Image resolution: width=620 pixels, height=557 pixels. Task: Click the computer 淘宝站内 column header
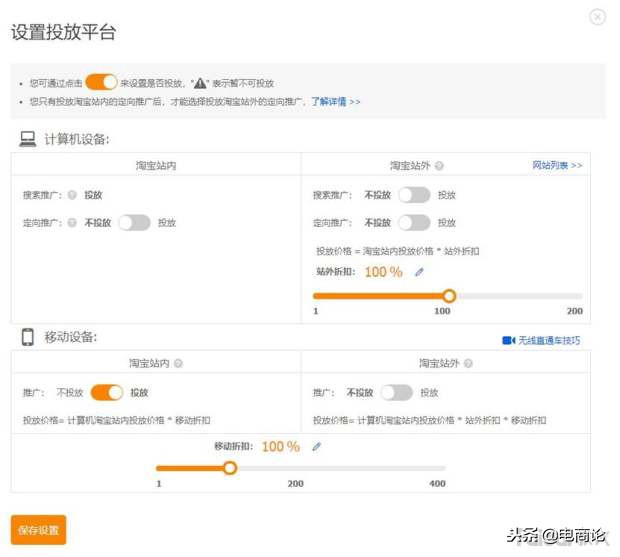click(156, 166)
